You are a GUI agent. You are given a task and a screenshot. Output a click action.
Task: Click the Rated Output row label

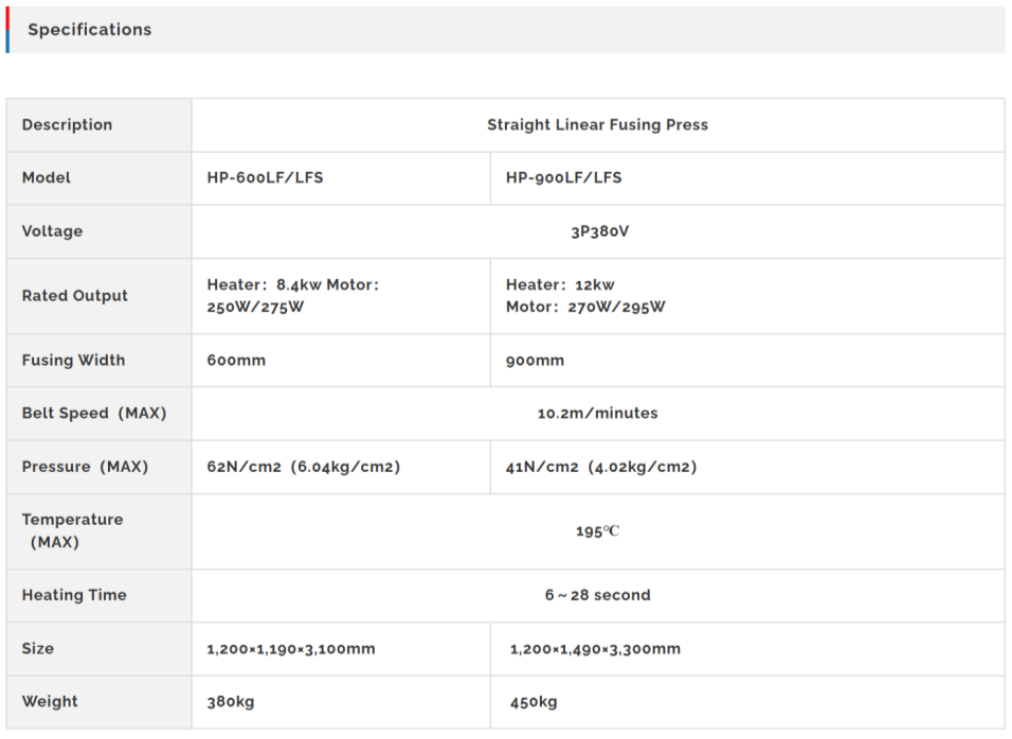tap(75, 296)
